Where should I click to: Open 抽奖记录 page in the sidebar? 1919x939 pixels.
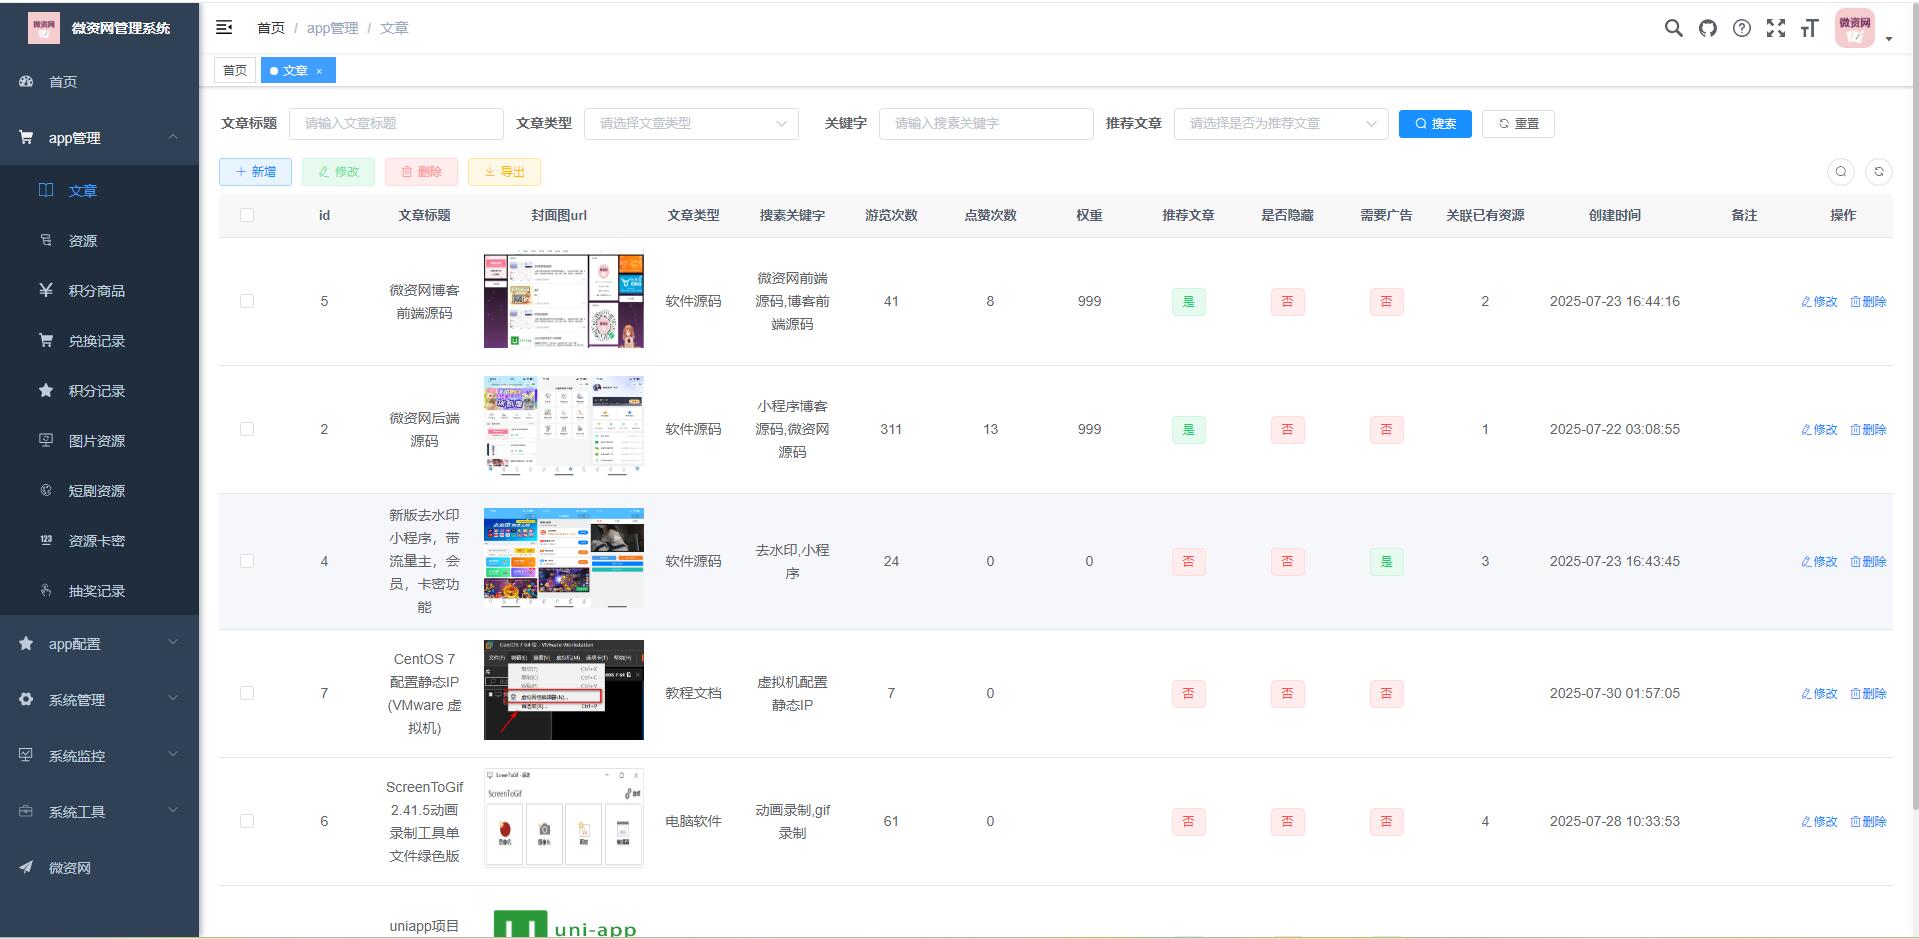(99, 591)
